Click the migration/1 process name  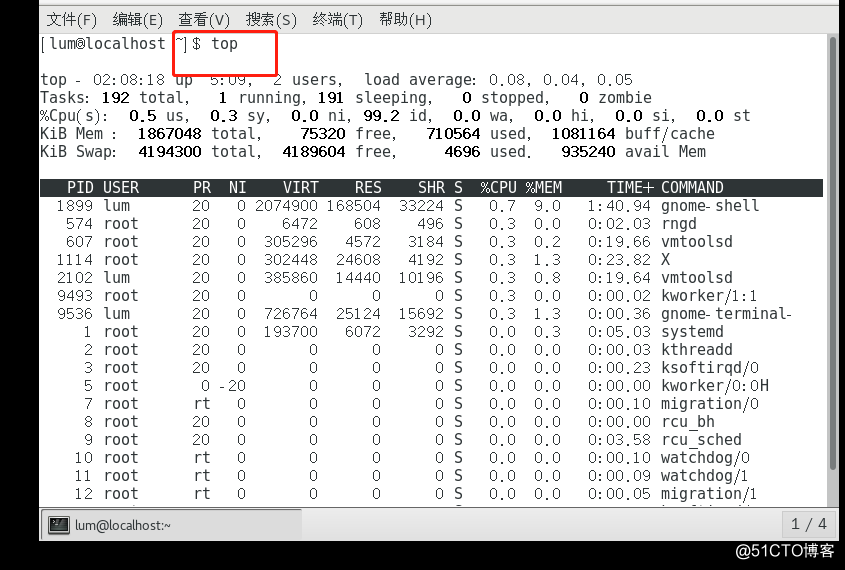709,493
